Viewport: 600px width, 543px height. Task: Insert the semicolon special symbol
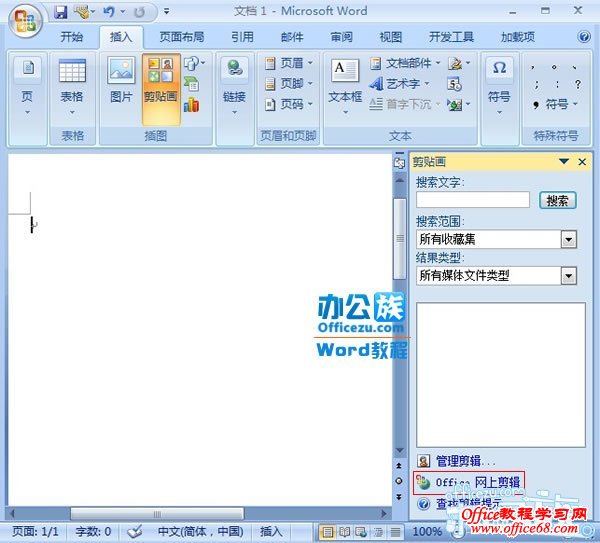[x=537, y=84]
